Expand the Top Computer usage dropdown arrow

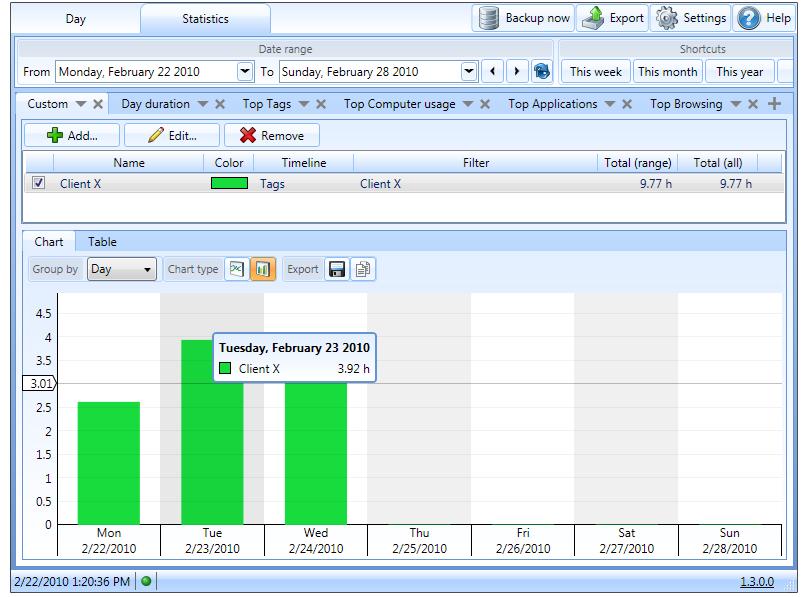pos(468,104)
